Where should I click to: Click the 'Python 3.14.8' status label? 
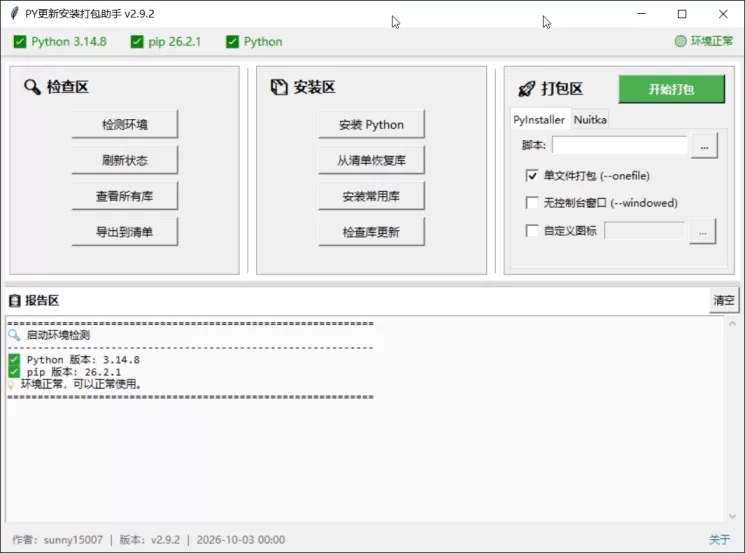click(x=69, y=42)
